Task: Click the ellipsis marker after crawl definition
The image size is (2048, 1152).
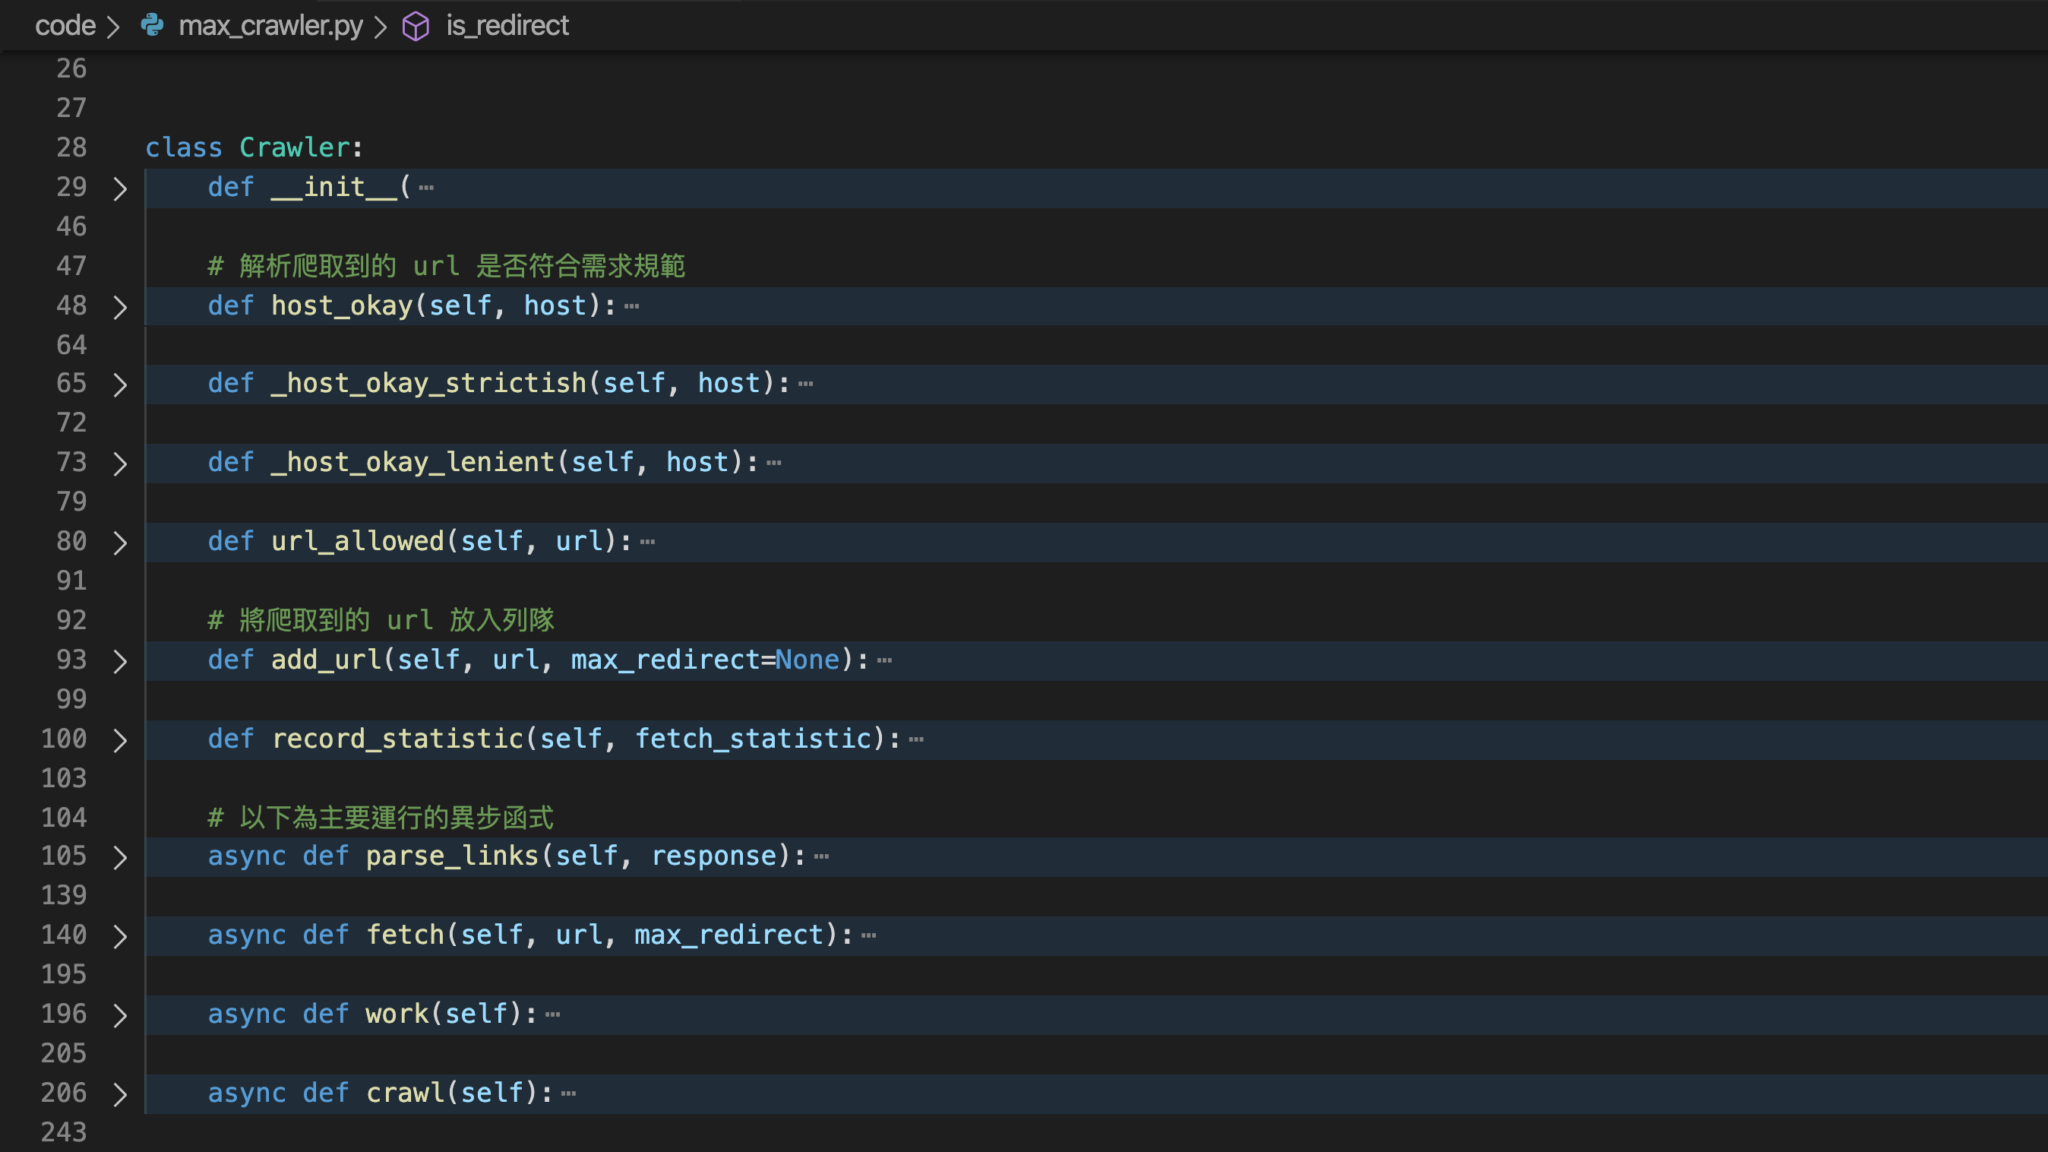Action: [x=569, y=1092]
